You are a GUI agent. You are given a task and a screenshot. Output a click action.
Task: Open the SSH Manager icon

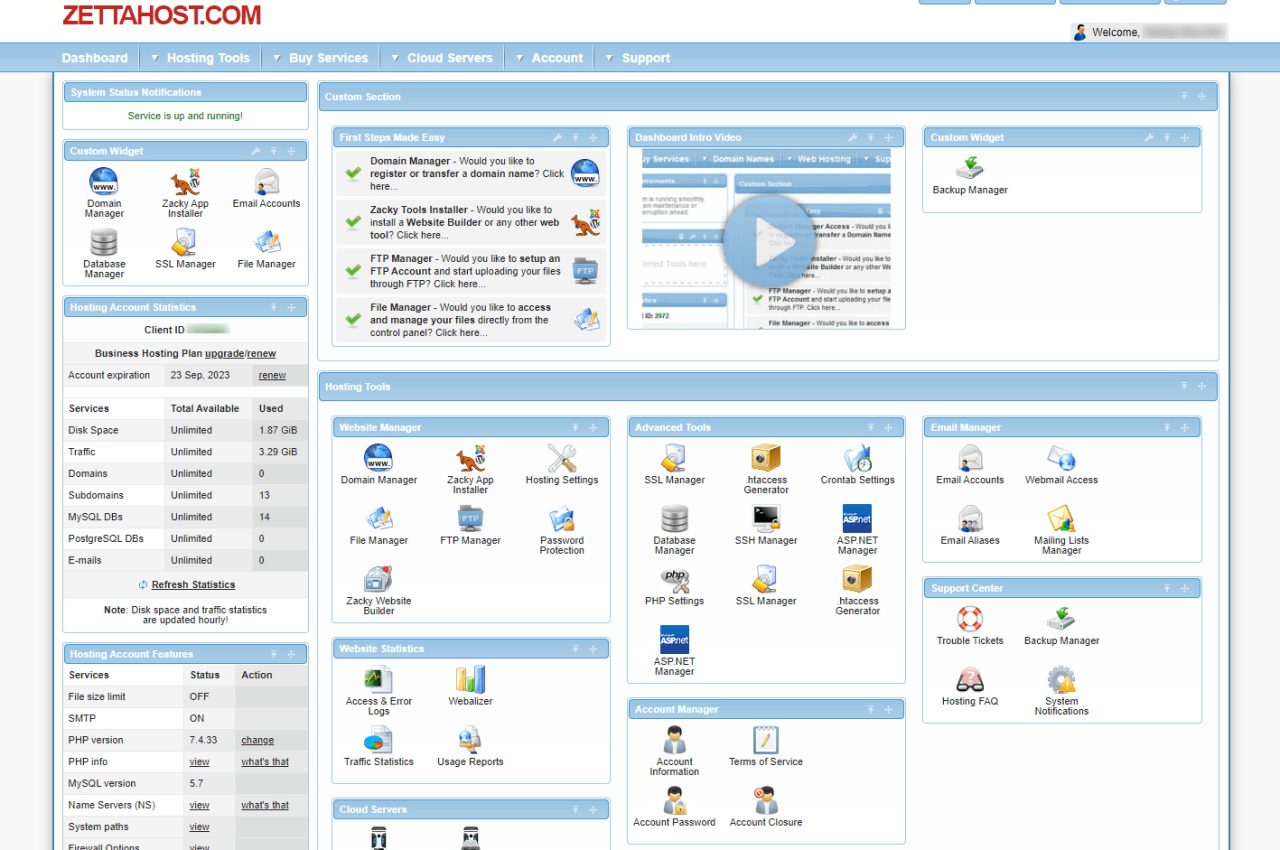tap(766, 525)
